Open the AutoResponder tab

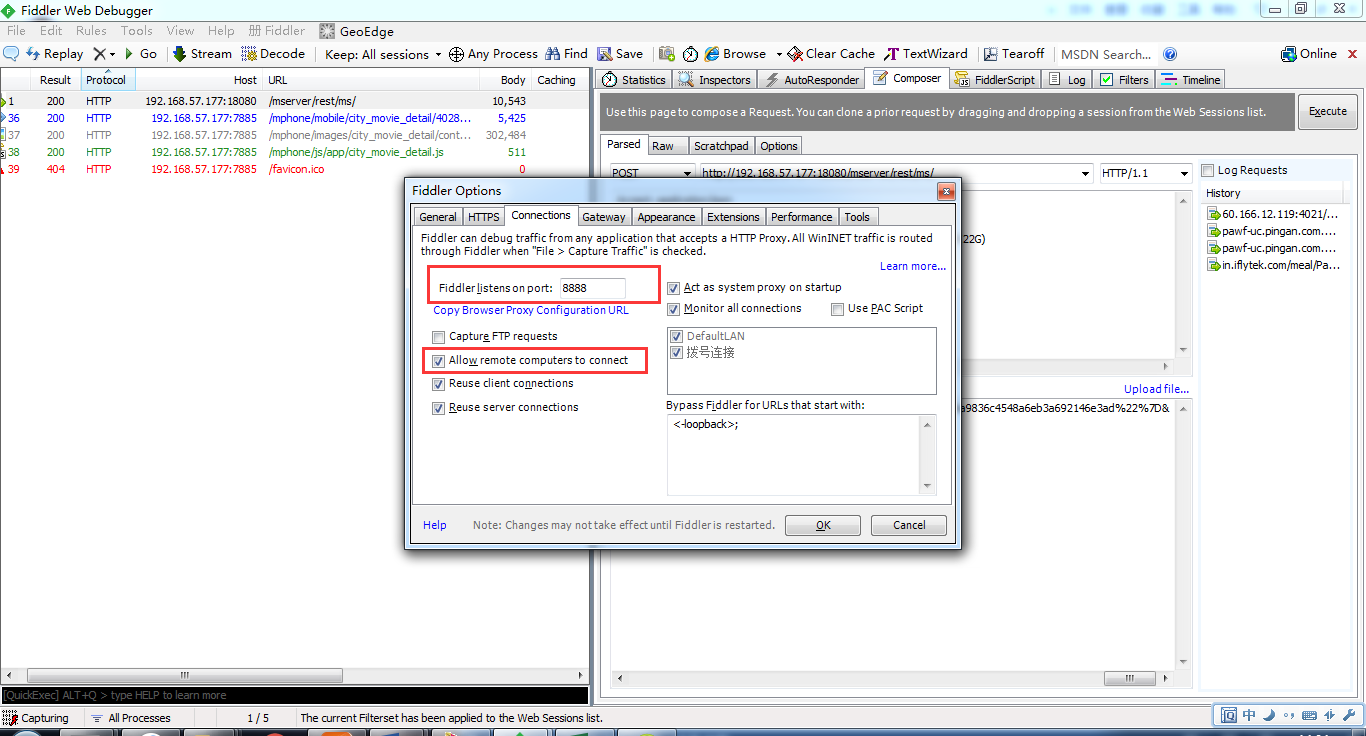[811, 80]
